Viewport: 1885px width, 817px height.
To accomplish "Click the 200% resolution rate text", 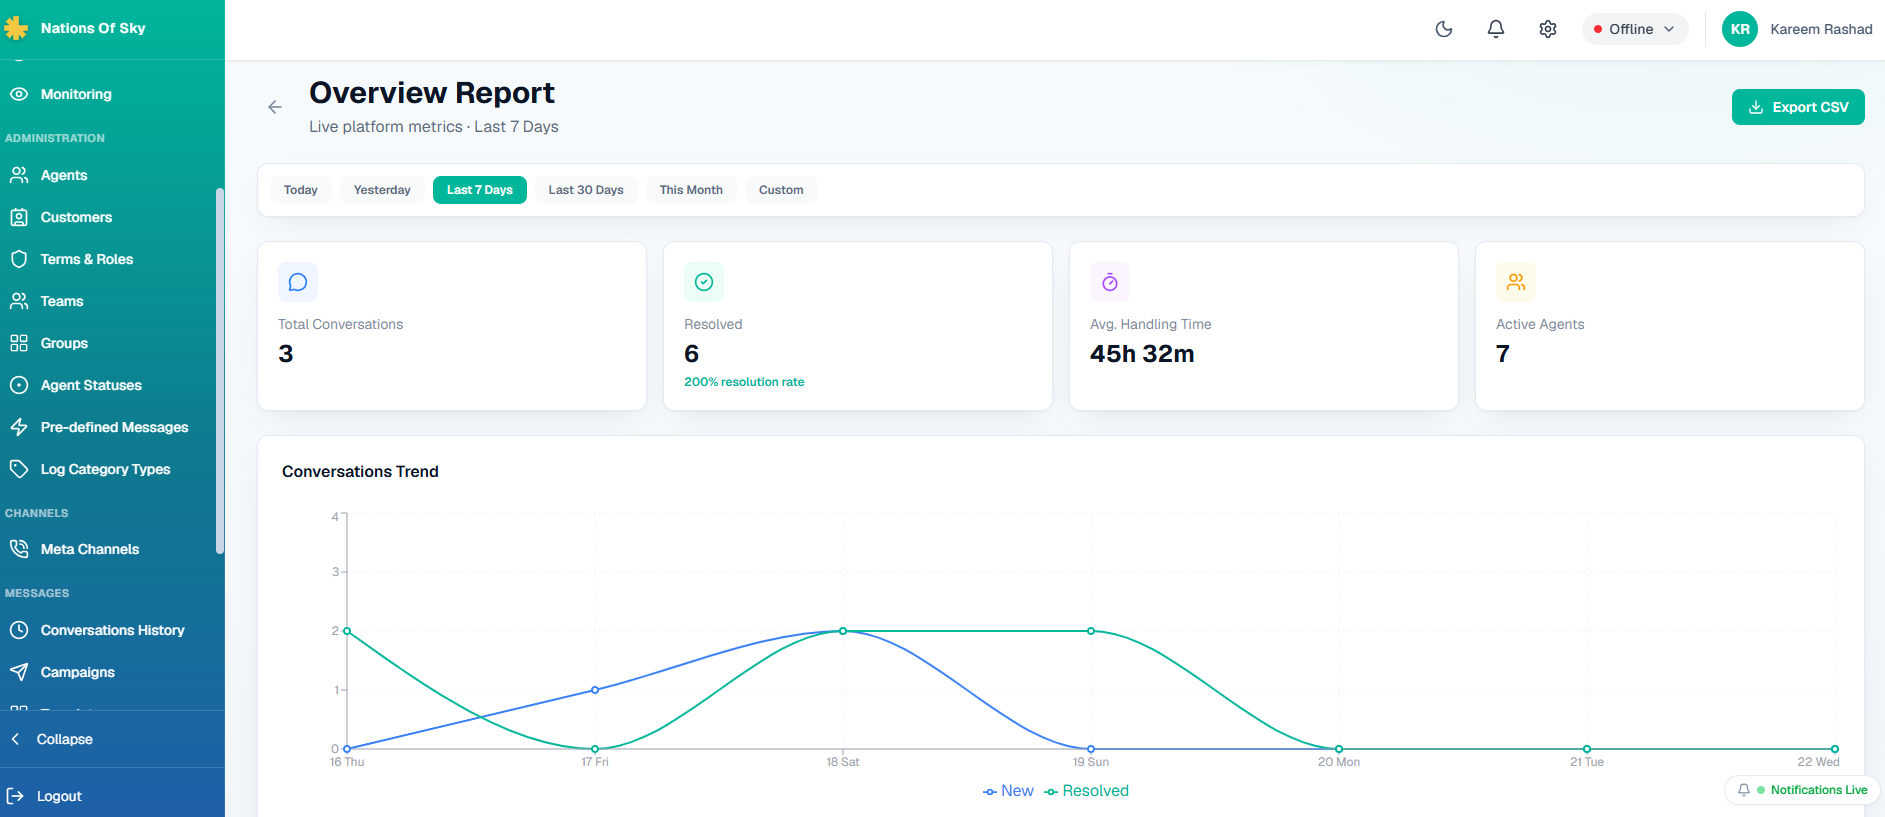I will pos(744,382).
